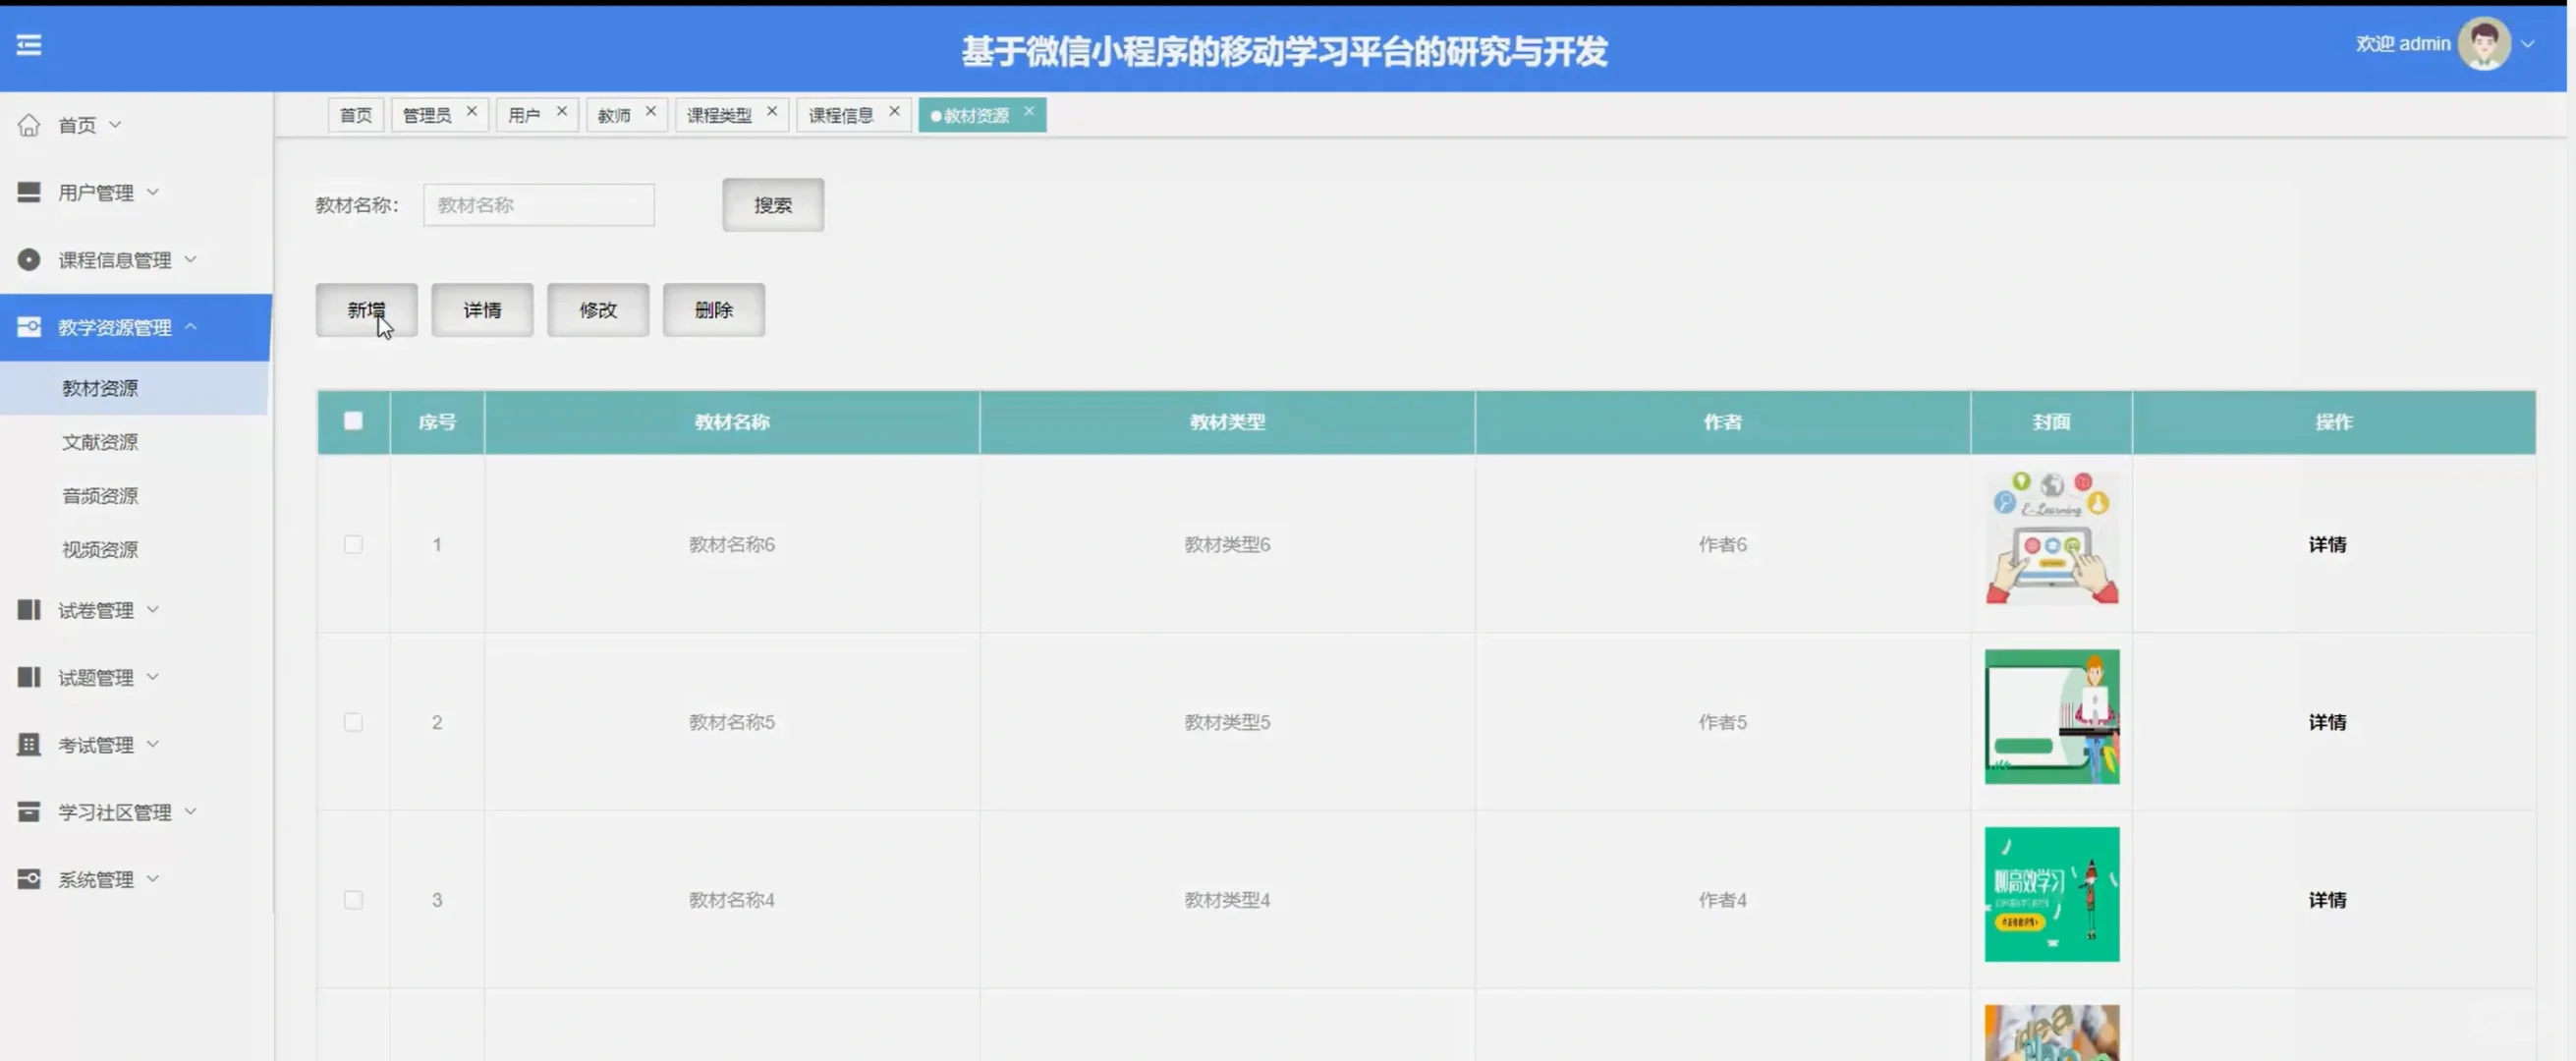Screen dimensions: 2576x1061
Task: Click the 系统管理 sidebar icon
Action: coord(28,879)
